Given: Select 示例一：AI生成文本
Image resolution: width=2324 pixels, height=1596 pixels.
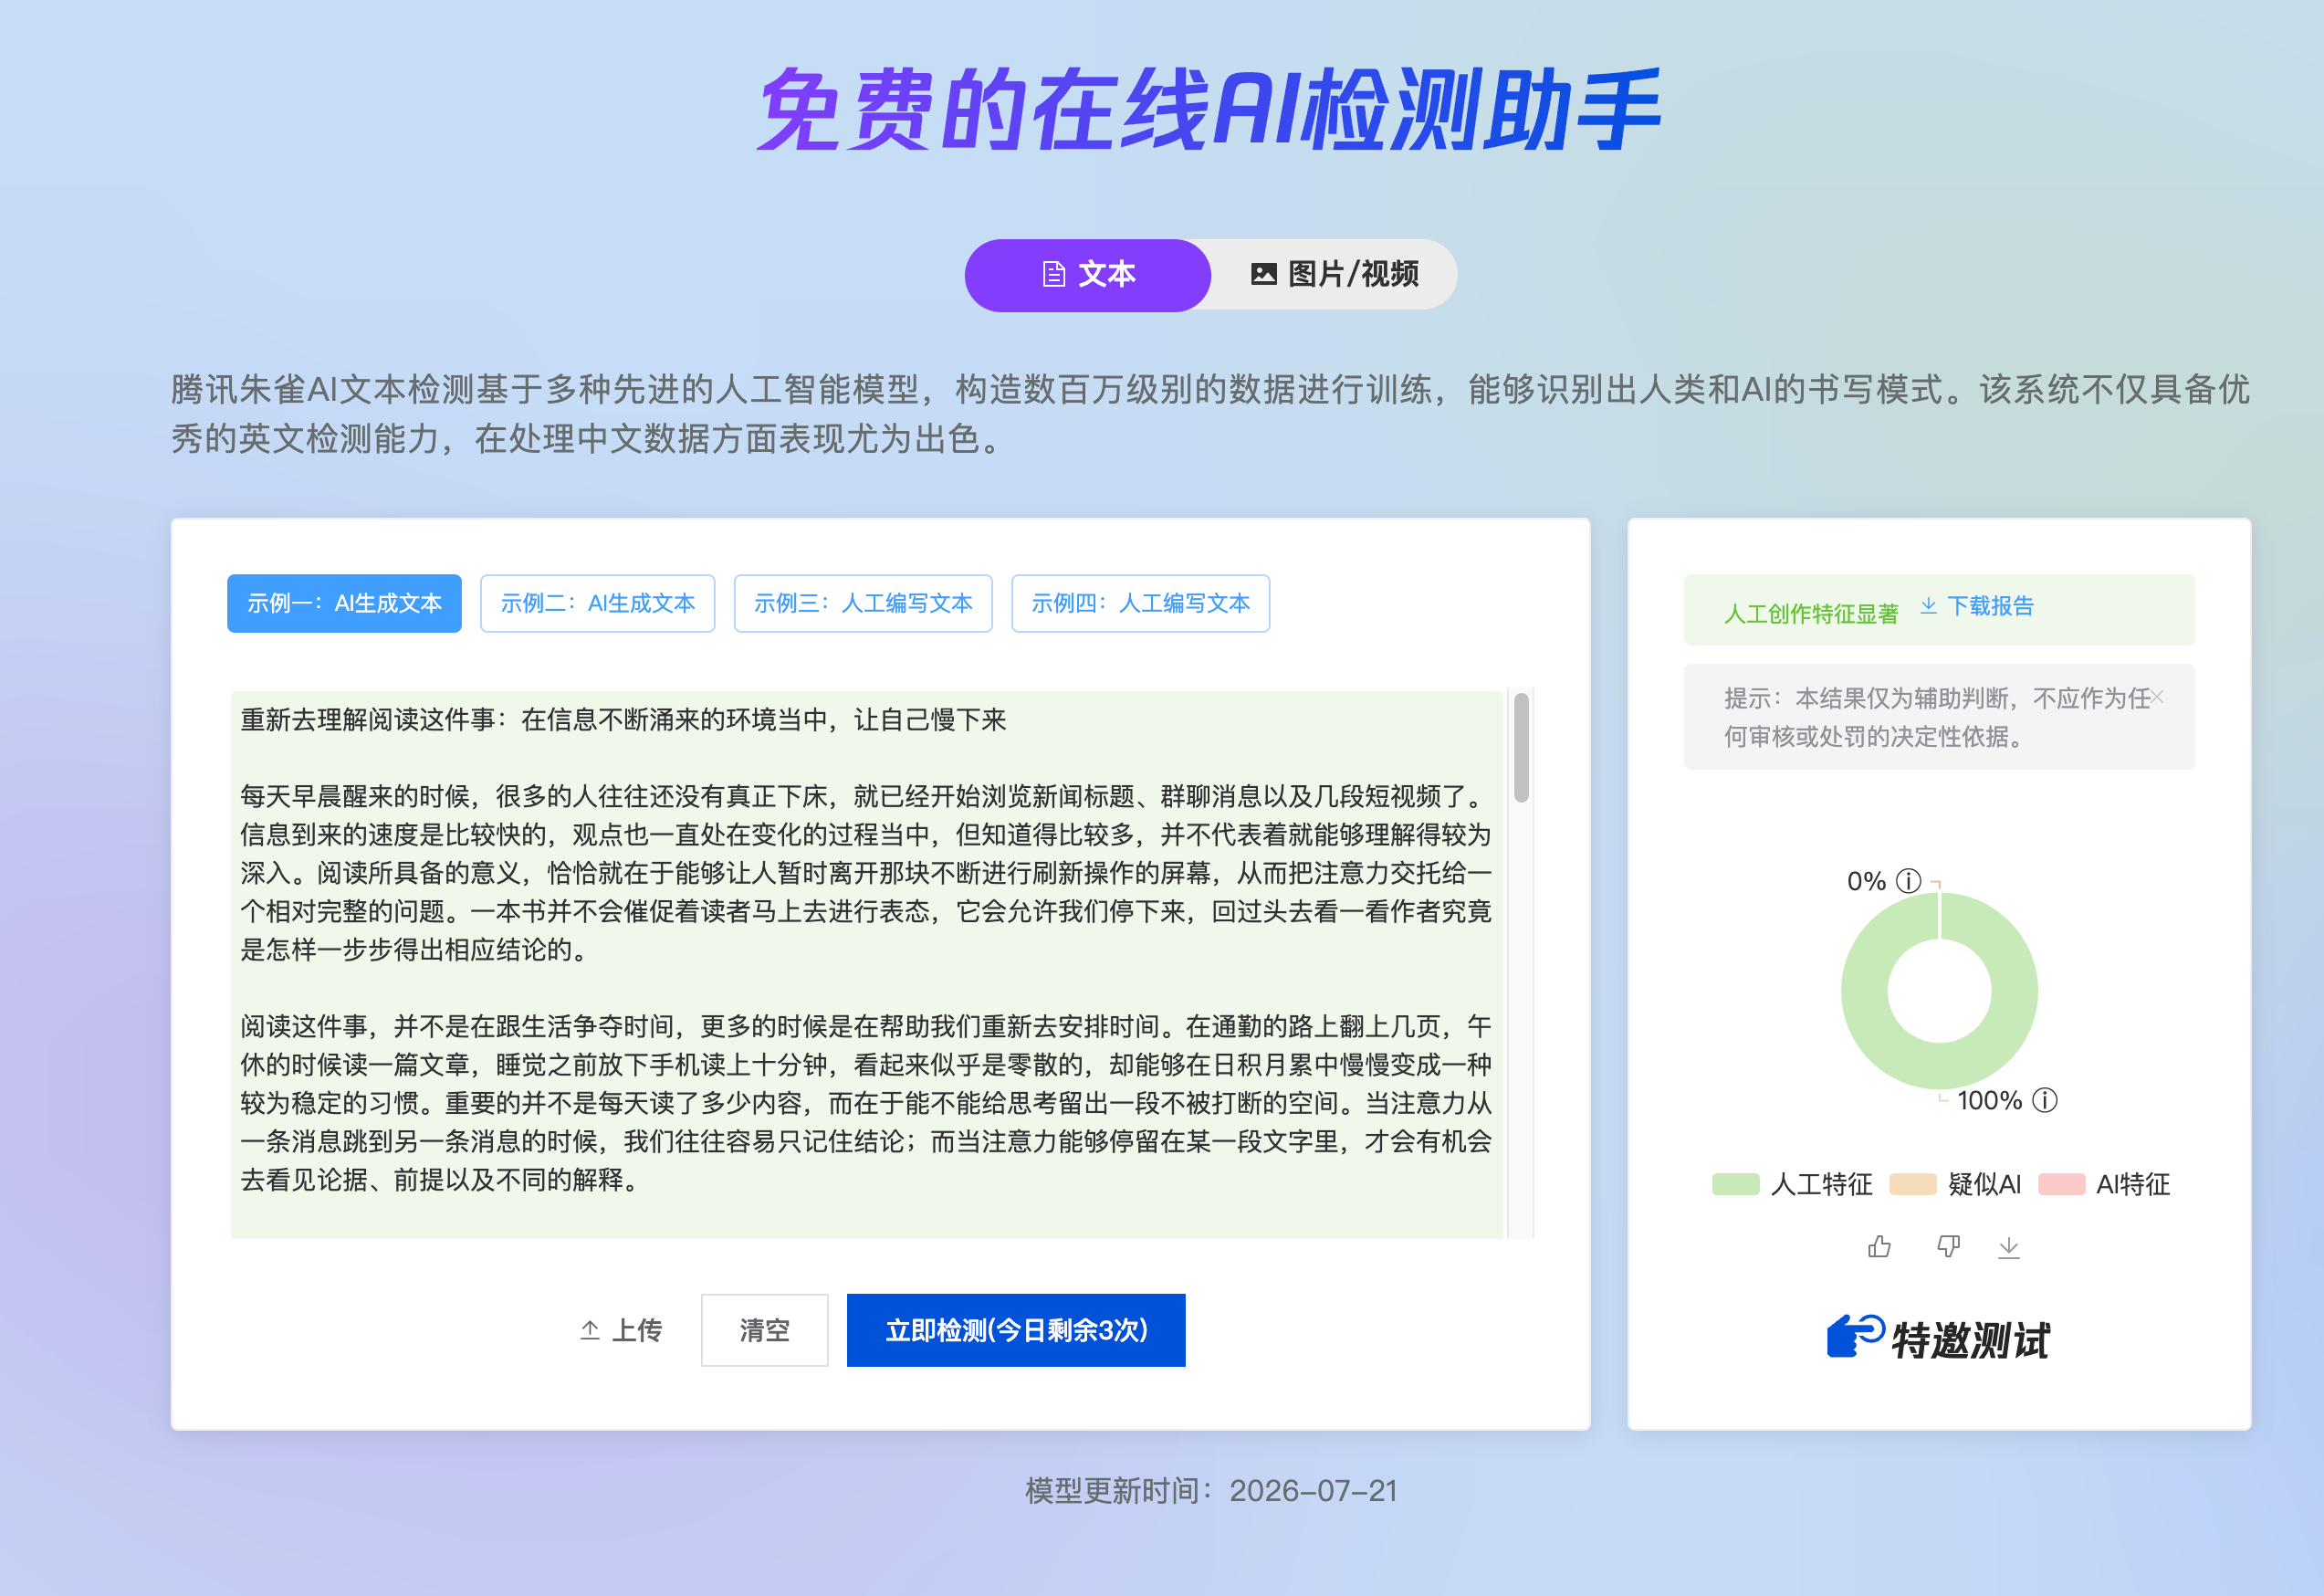Looking at the screenshot, I should (344, 603).
